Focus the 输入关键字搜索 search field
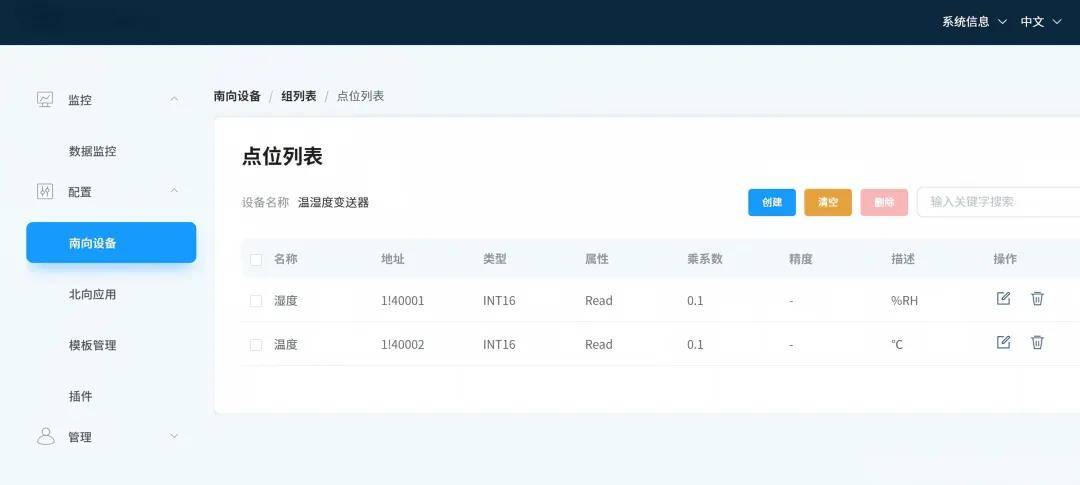 coord(999,202)
